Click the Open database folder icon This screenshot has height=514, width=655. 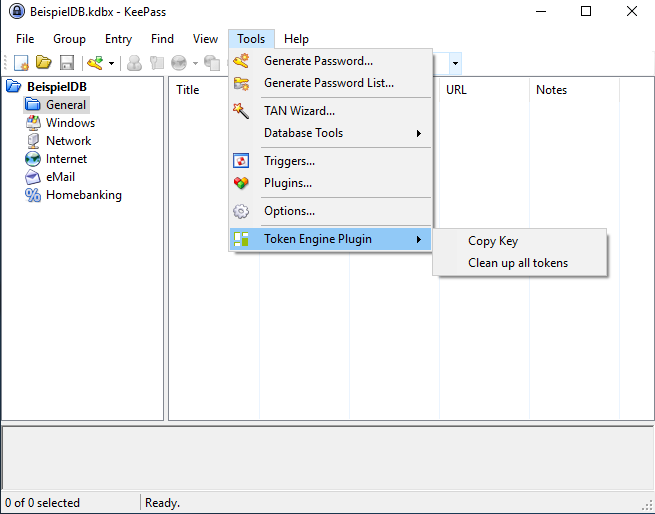[x=43, y=63]
